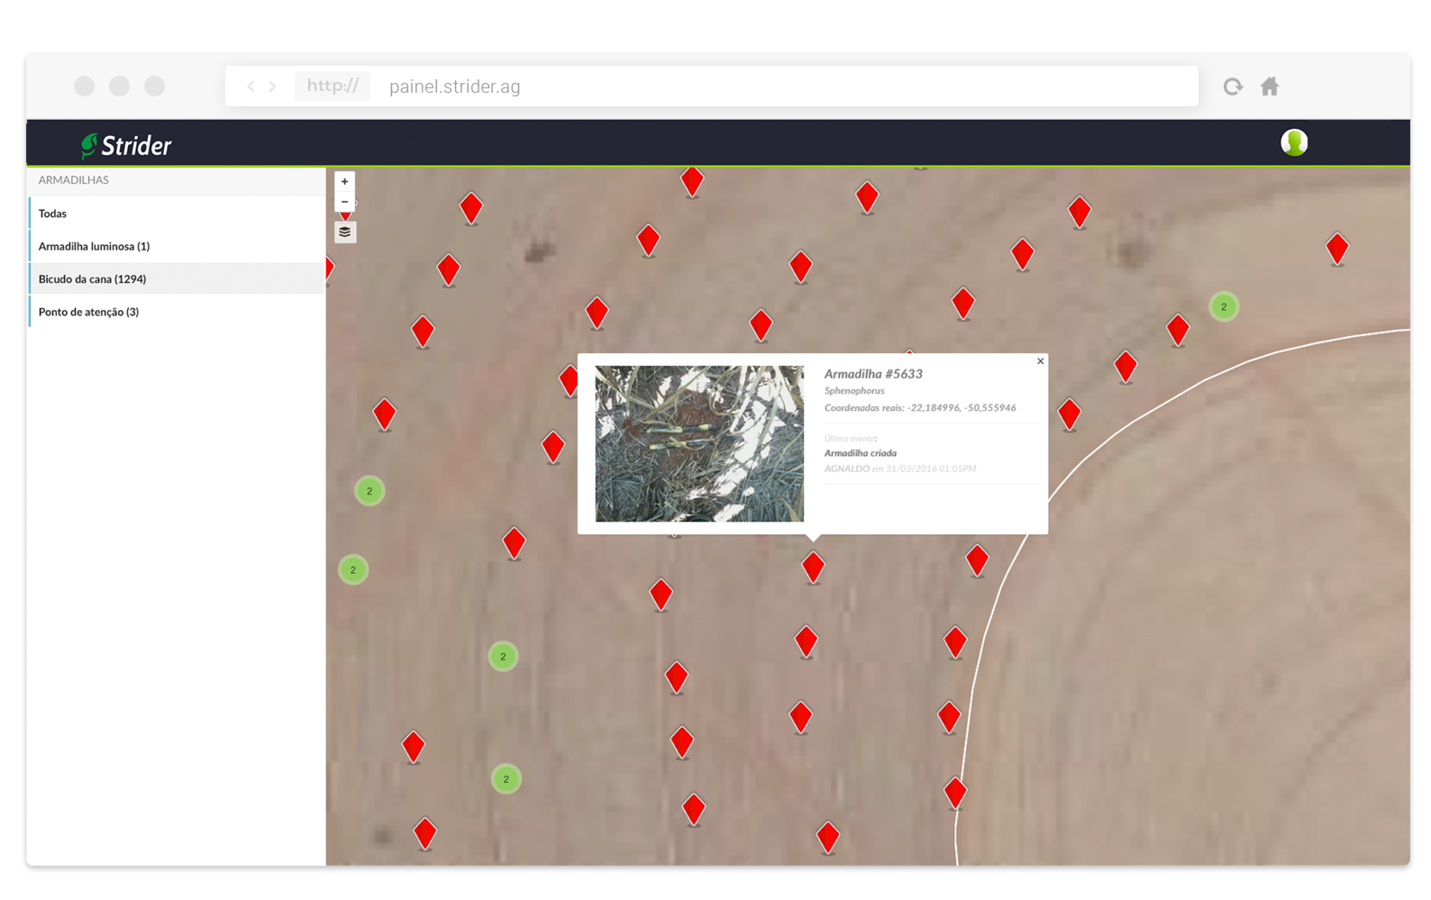1431x900 pixels.
Task: Click the address bar painel.strider.ag
Action: pyautogui.click(x=711, y=86)
